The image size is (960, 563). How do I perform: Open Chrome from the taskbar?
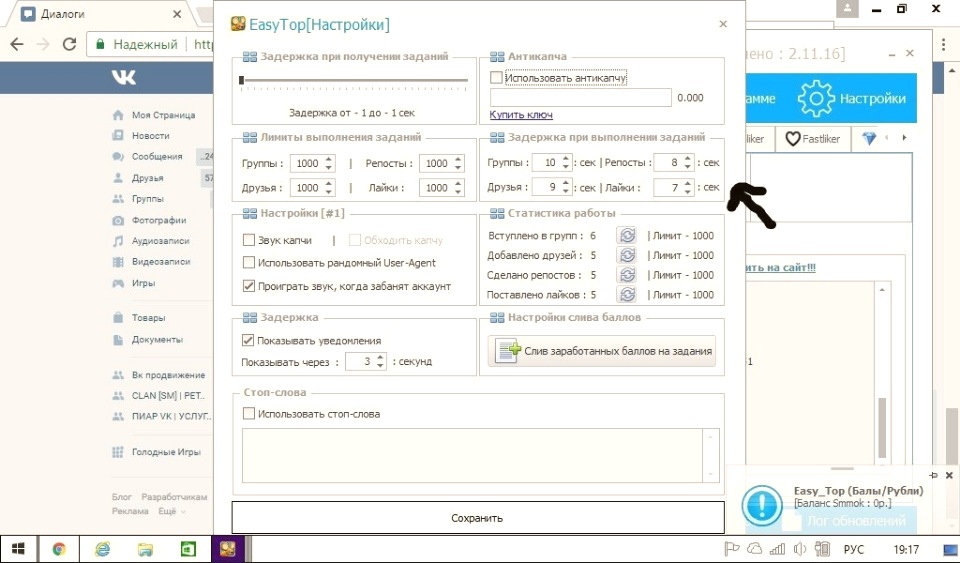[59, 549]
